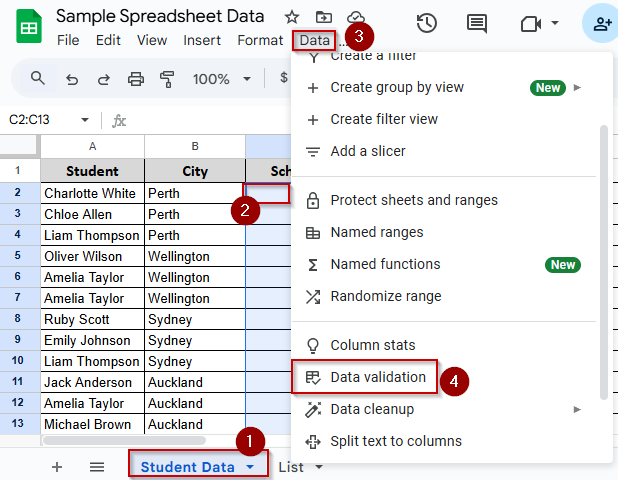Click the Undo arrow in toolbar

click(72, 79)
